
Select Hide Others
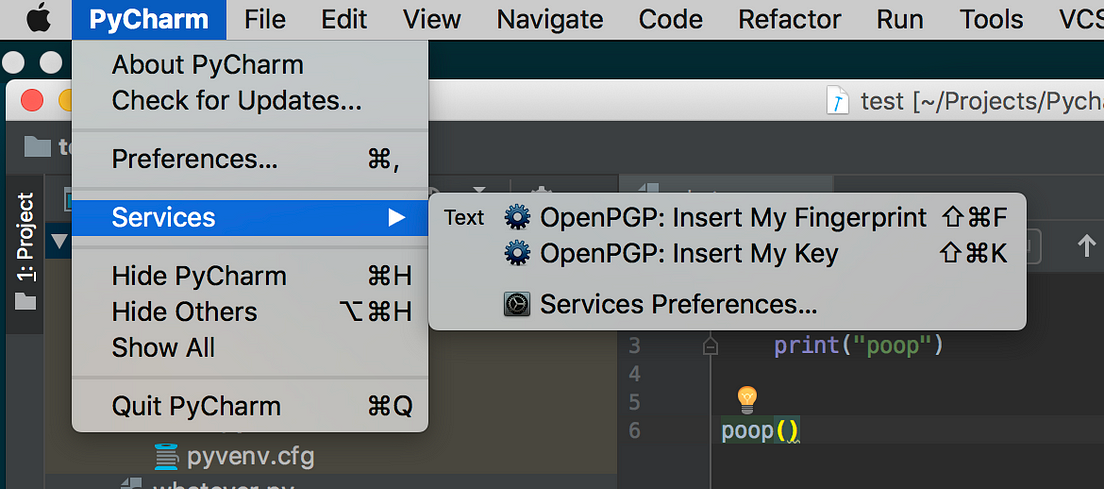(250, 312)
